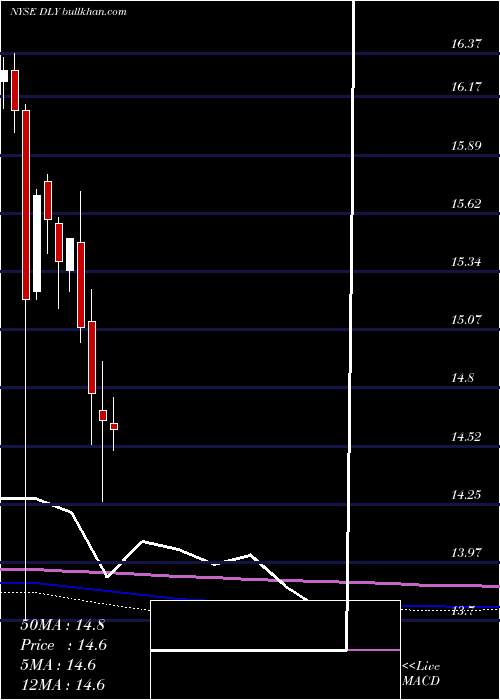Click the 14.52 price axis label
This screenshot has height=700, width=500.
click(x=466, y=437)
